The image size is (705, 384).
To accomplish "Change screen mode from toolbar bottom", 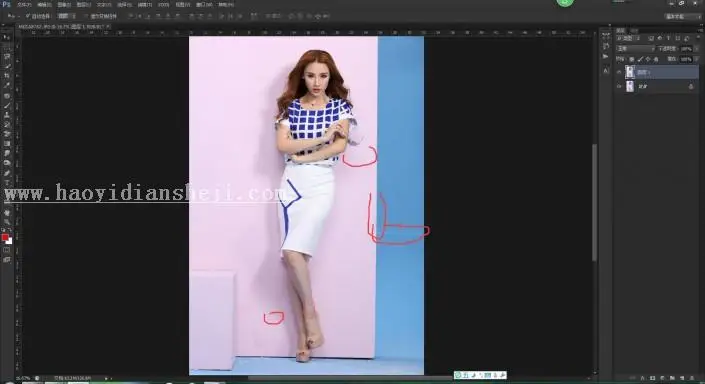I will 7,259.
